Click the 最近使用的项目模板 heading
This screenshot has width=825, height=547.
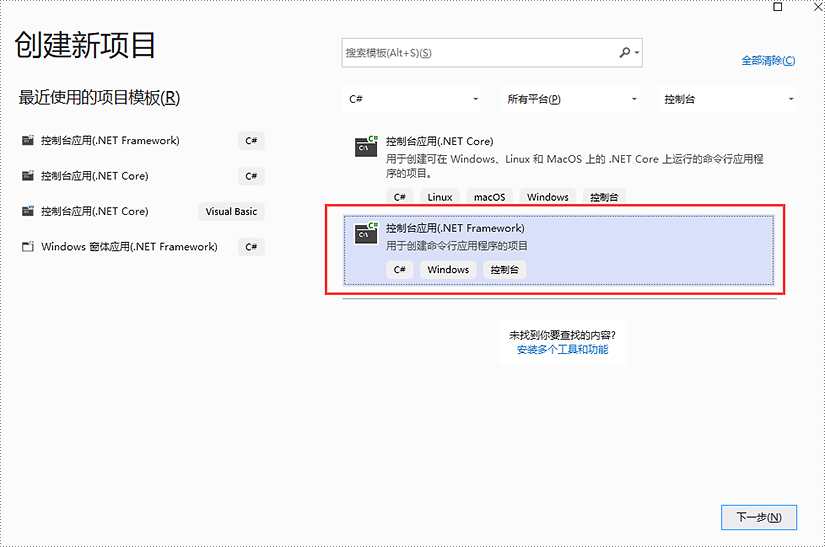pyautogui.click(x=99, y=97)
